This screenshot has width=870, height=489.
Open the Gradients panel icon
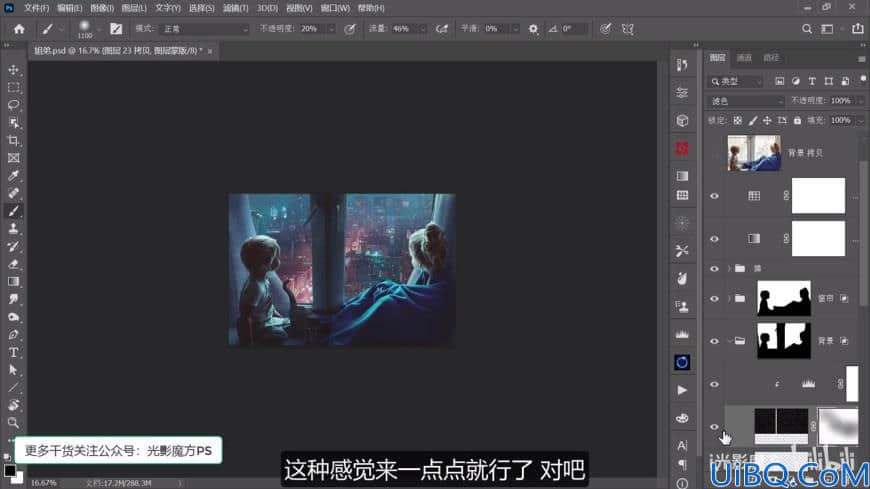point(682,176)
